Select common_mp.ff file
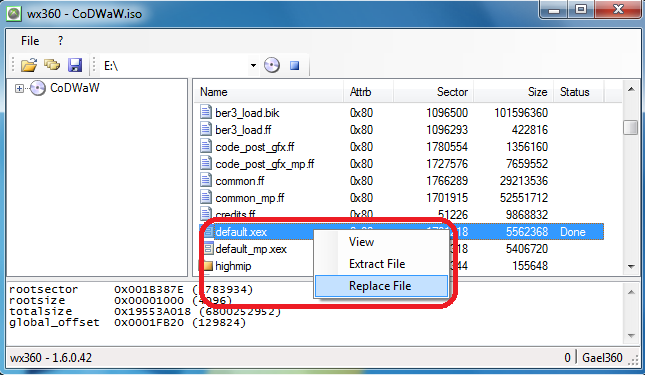This screenshot has width=645, height=375. [x=250, y=198]
